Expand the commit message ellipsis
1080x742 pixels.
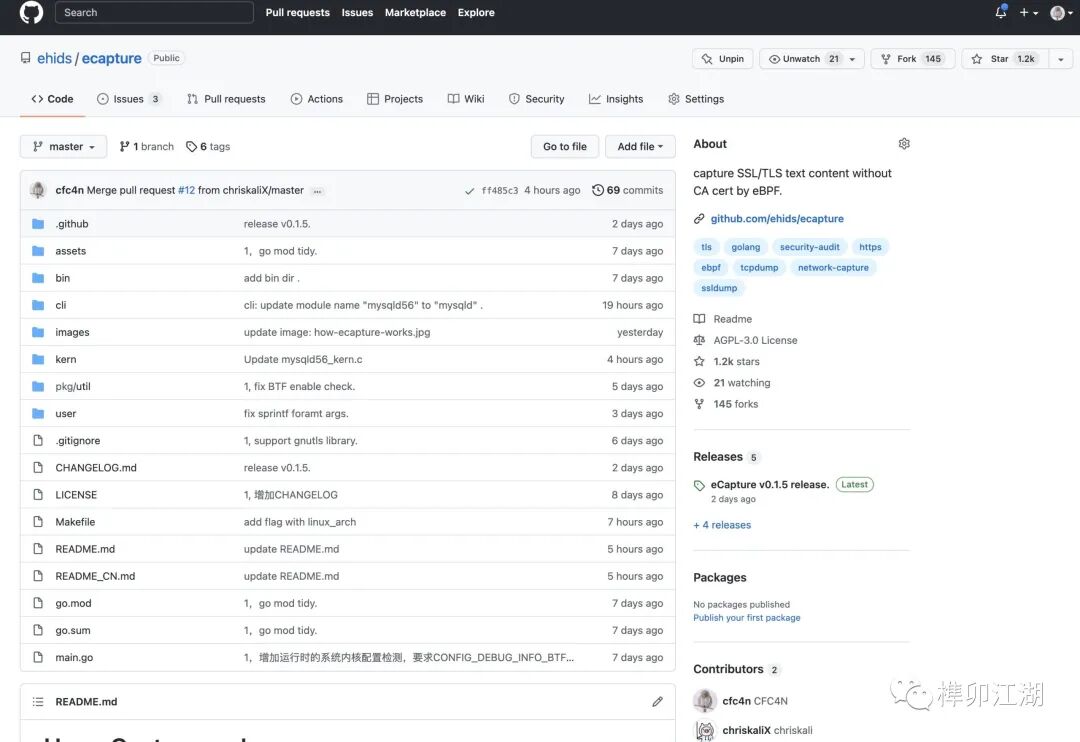pyautogui.click(x=318, y=191)
